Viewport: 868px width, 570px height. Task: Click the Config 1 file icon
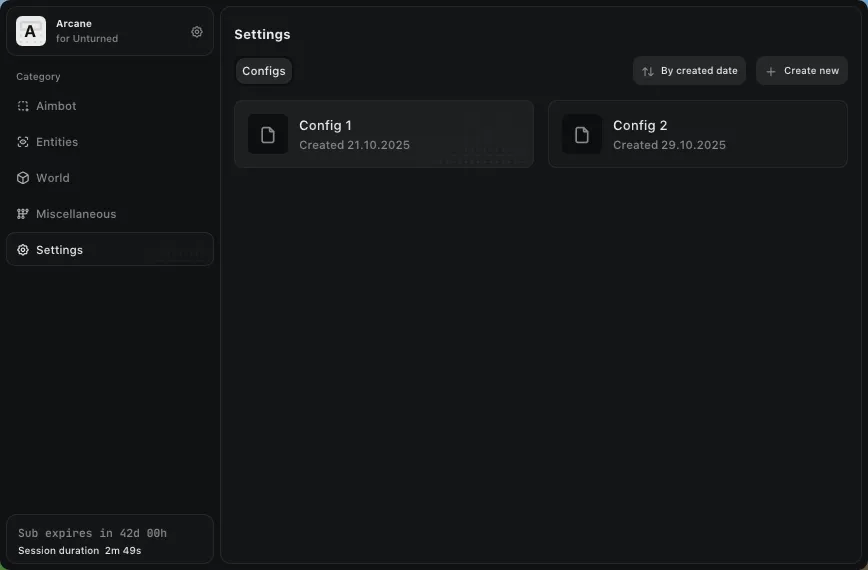[268, 135]
